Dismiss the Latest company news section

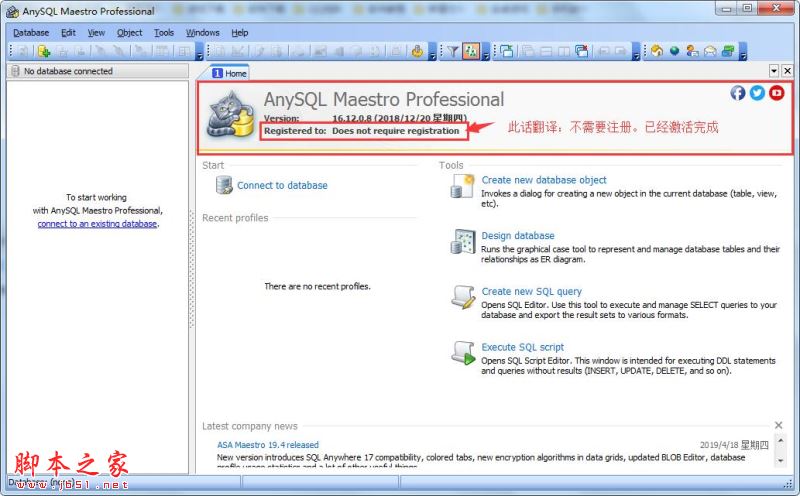778,425
